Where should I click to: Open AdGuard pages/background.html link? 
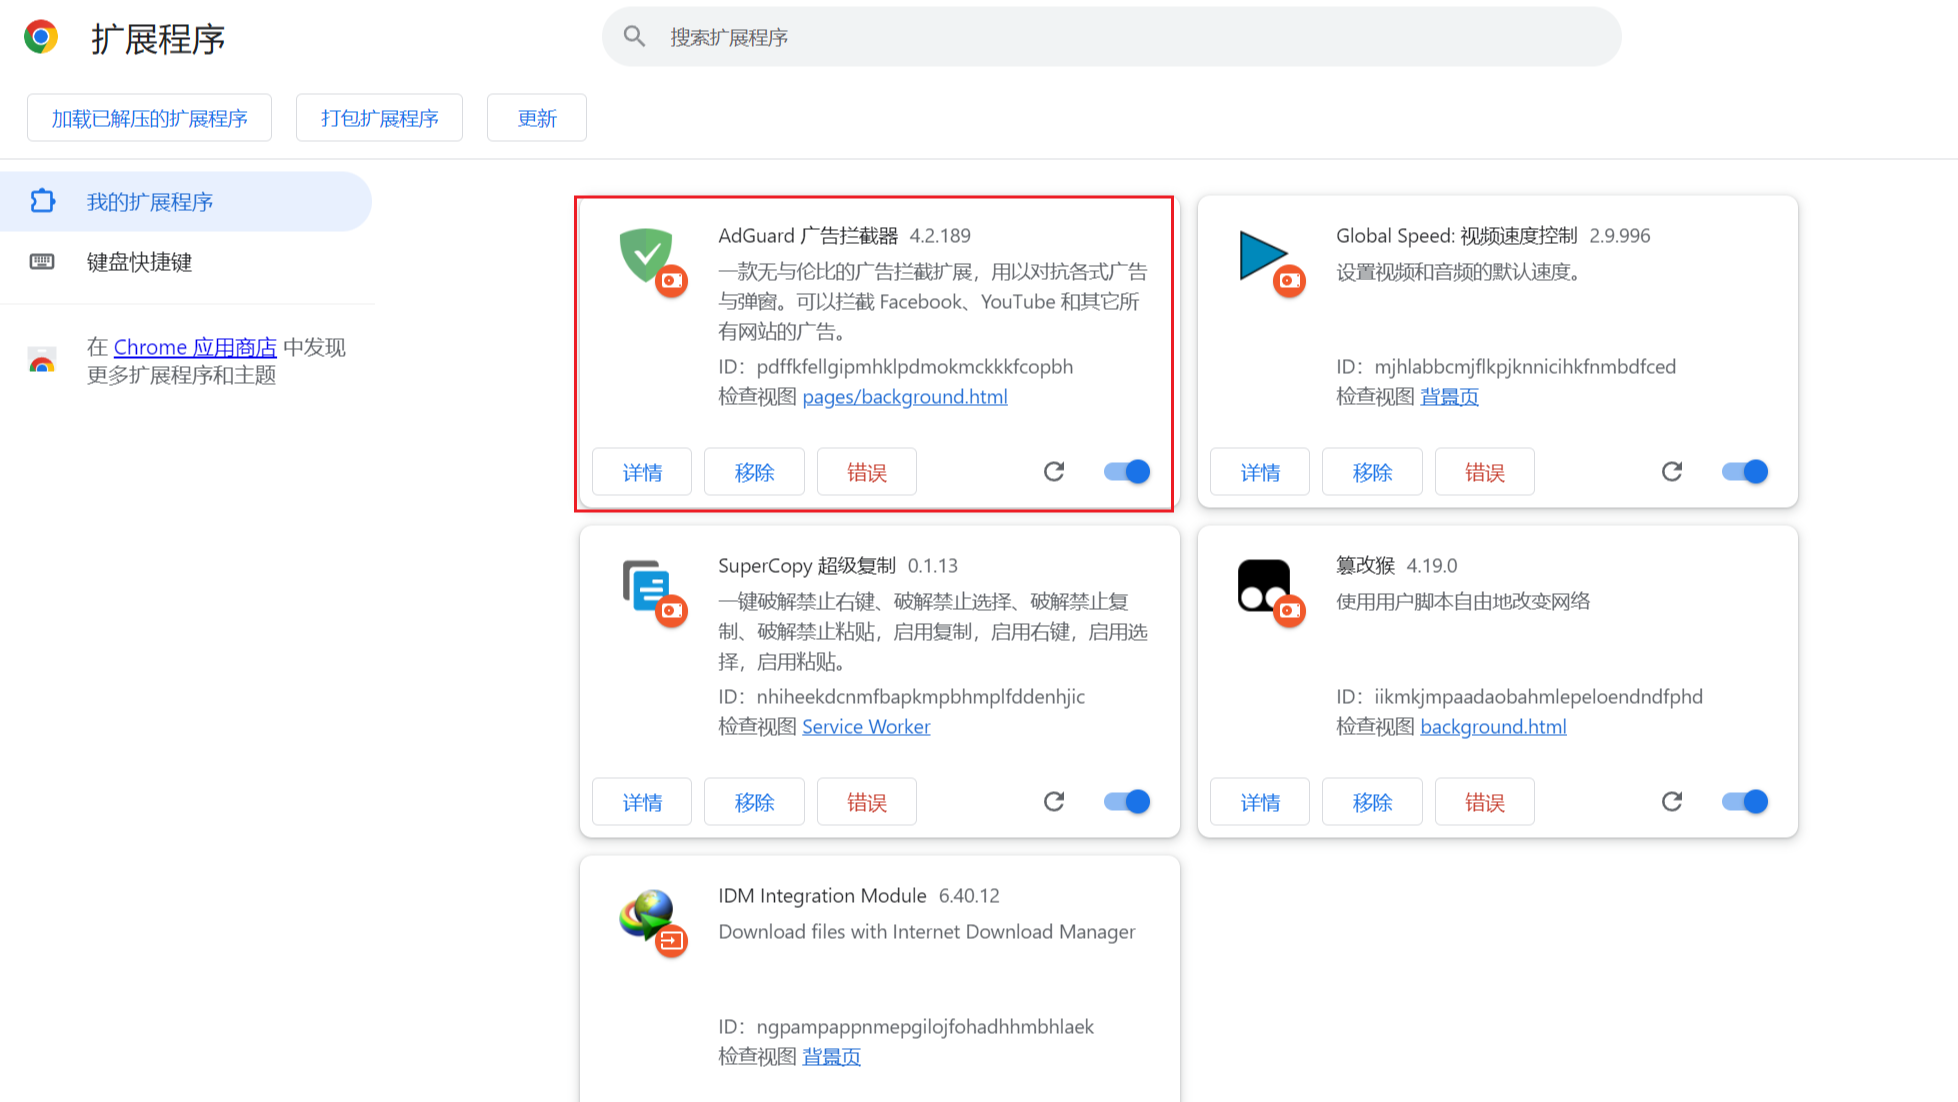(905, 397)
